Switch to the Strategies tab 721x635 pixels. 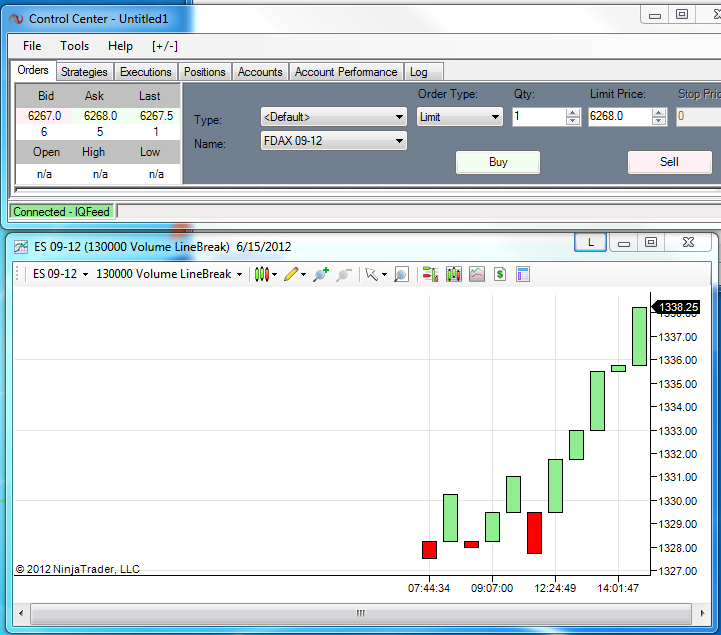coord(84,72)
